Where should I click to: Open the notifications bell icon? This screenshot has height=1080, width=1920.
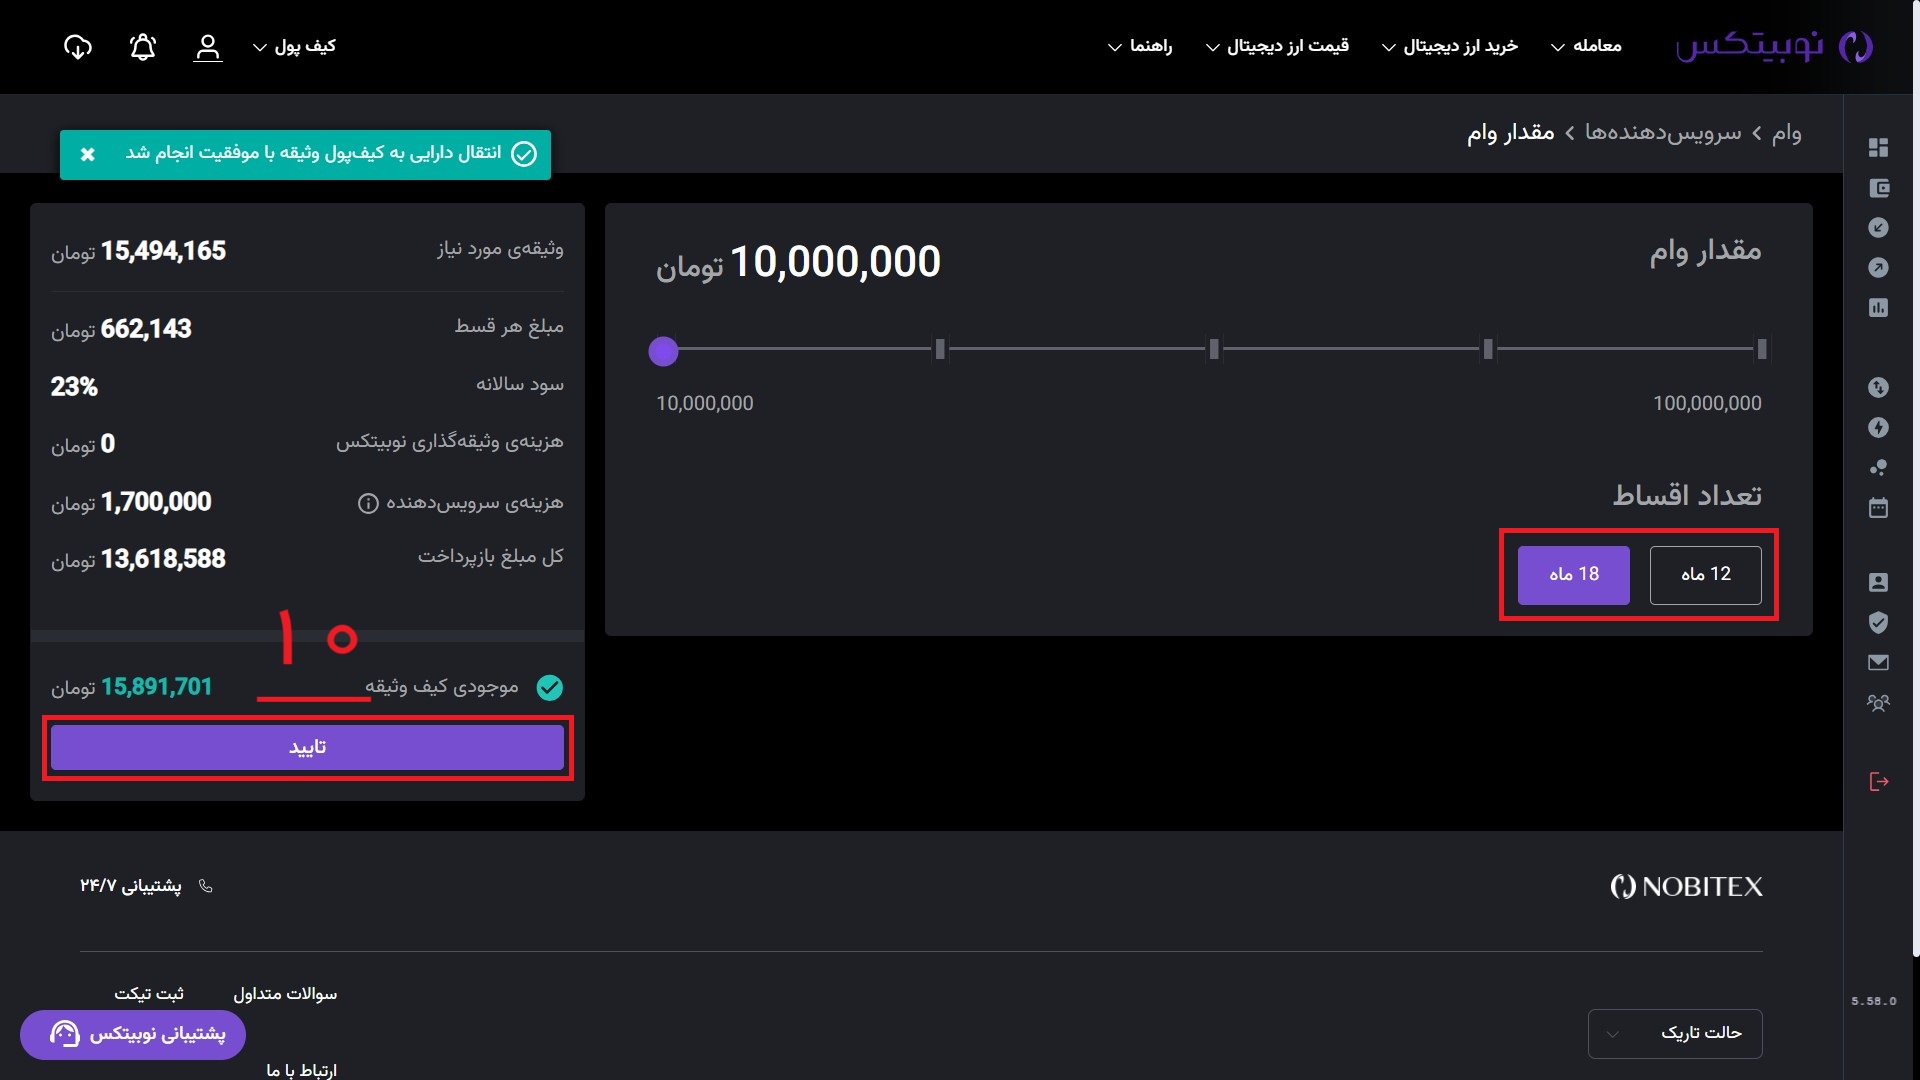(143, 47)
